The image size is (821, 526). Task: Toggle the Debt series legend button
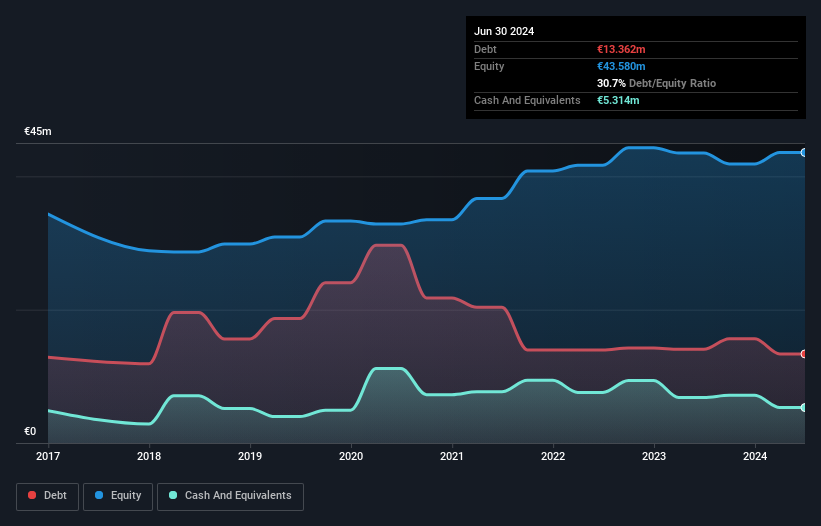click(x=47, y=496)
